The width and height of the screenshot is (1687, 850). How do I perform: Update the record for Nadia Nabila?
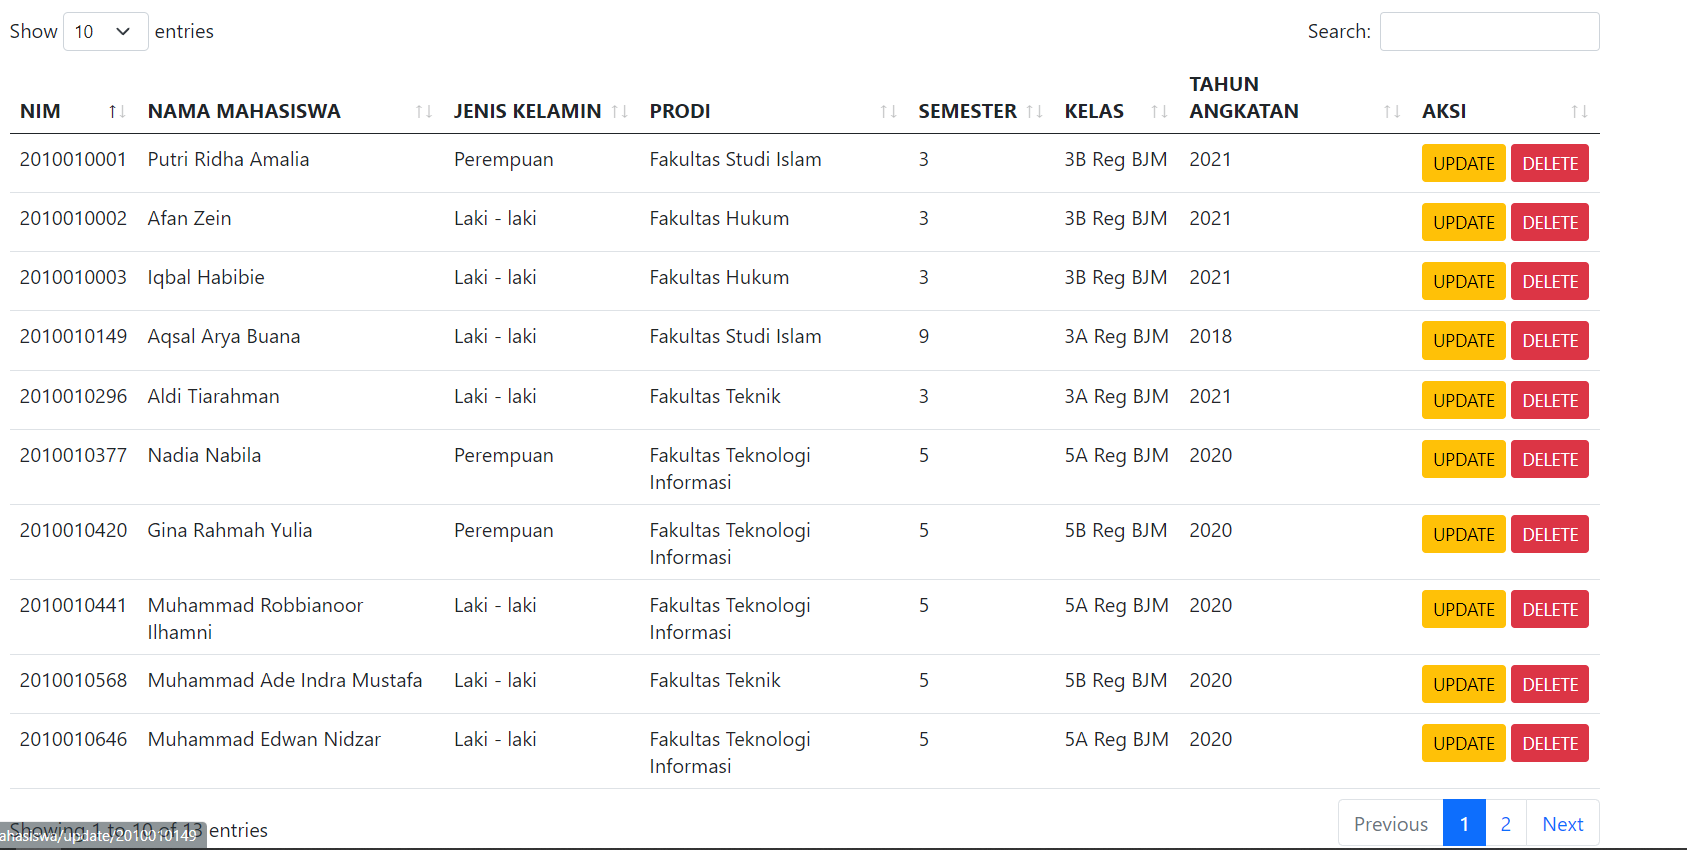(x=1463, y=459)
